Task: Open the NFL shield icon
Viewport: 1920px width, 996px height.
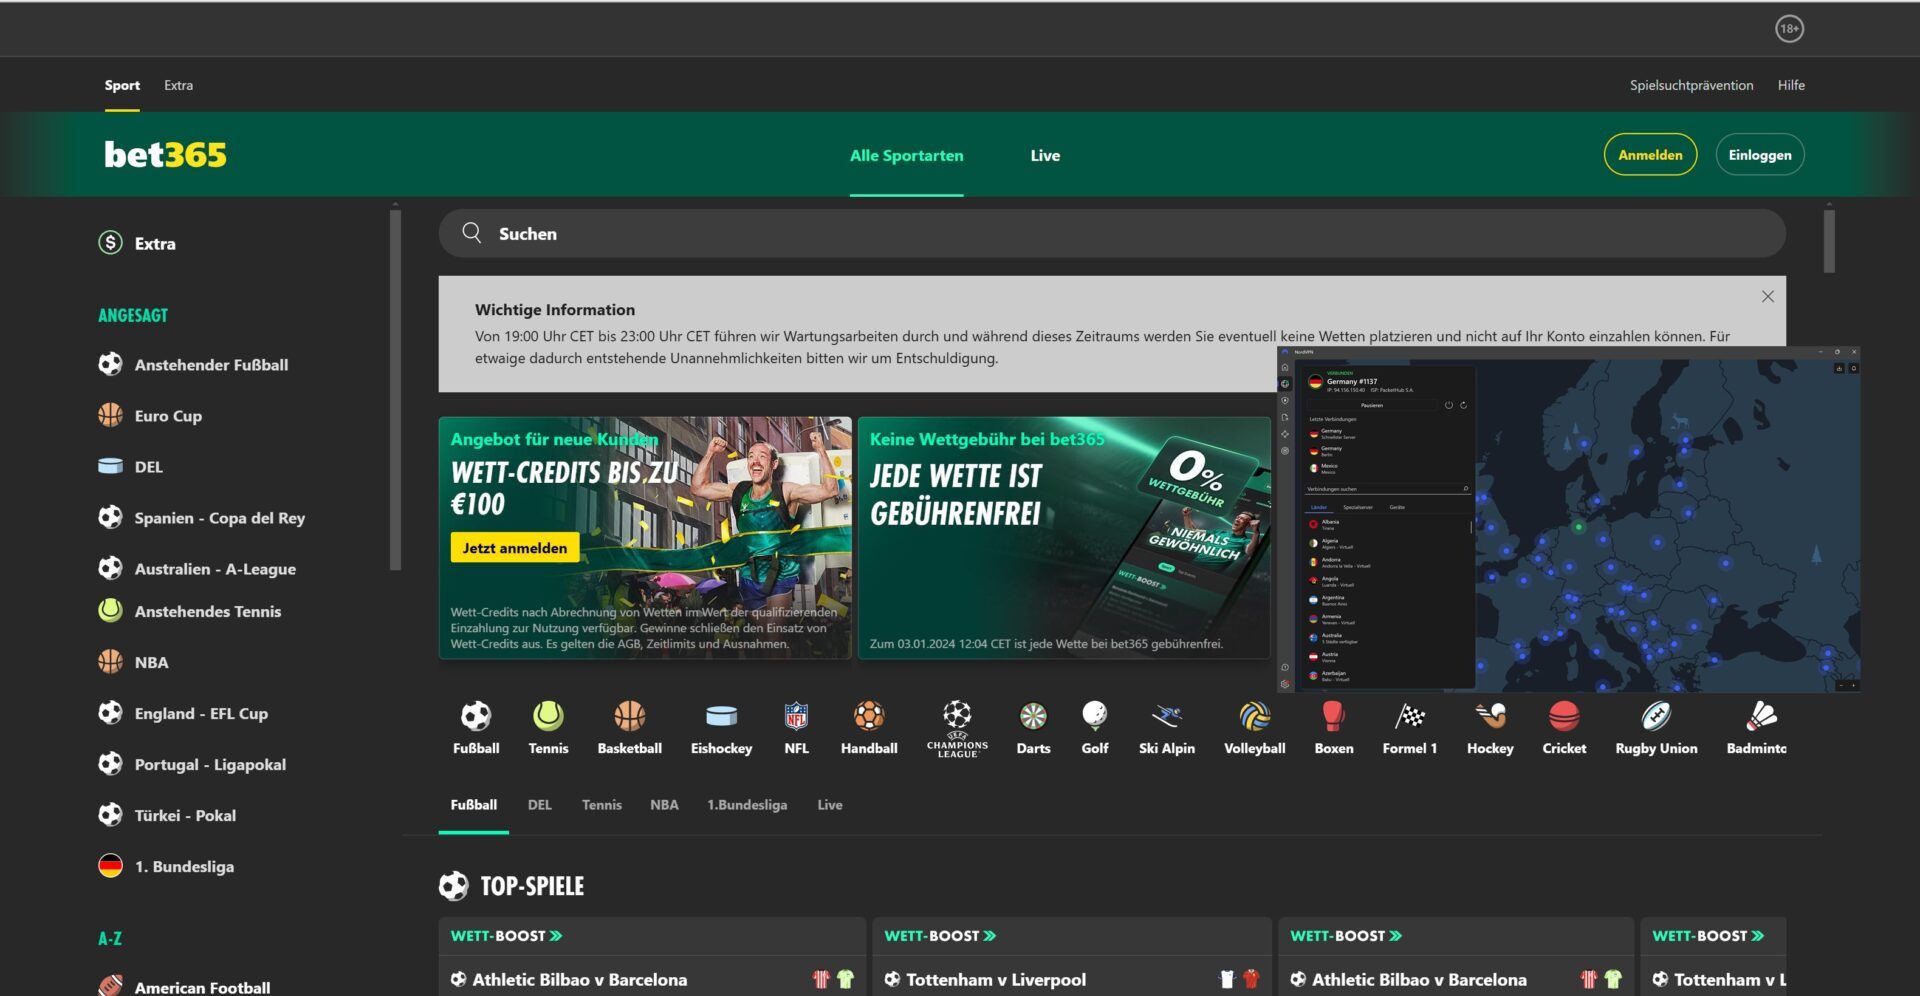Action: click(796, 716)
